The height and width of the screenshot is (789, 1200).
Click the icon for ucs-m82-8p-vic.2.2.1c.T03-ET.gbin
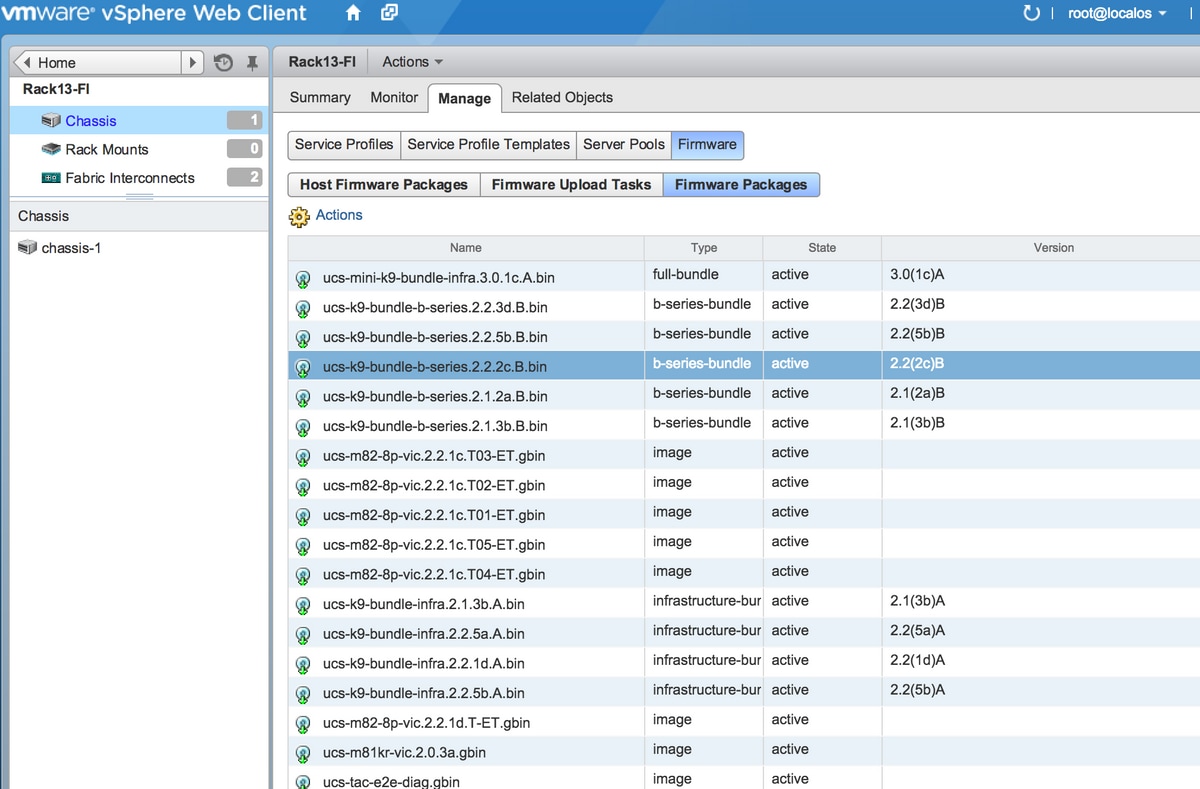click(303, 457)
